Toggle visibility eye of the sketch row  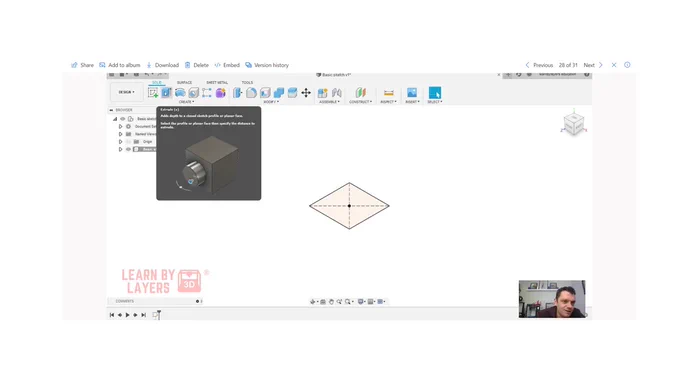tap(128, 149)
